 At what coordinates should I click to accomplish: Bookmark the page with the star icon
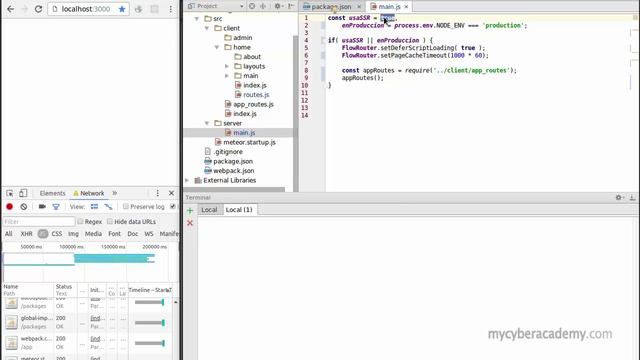pyautogui.click(x=122, y=9)
